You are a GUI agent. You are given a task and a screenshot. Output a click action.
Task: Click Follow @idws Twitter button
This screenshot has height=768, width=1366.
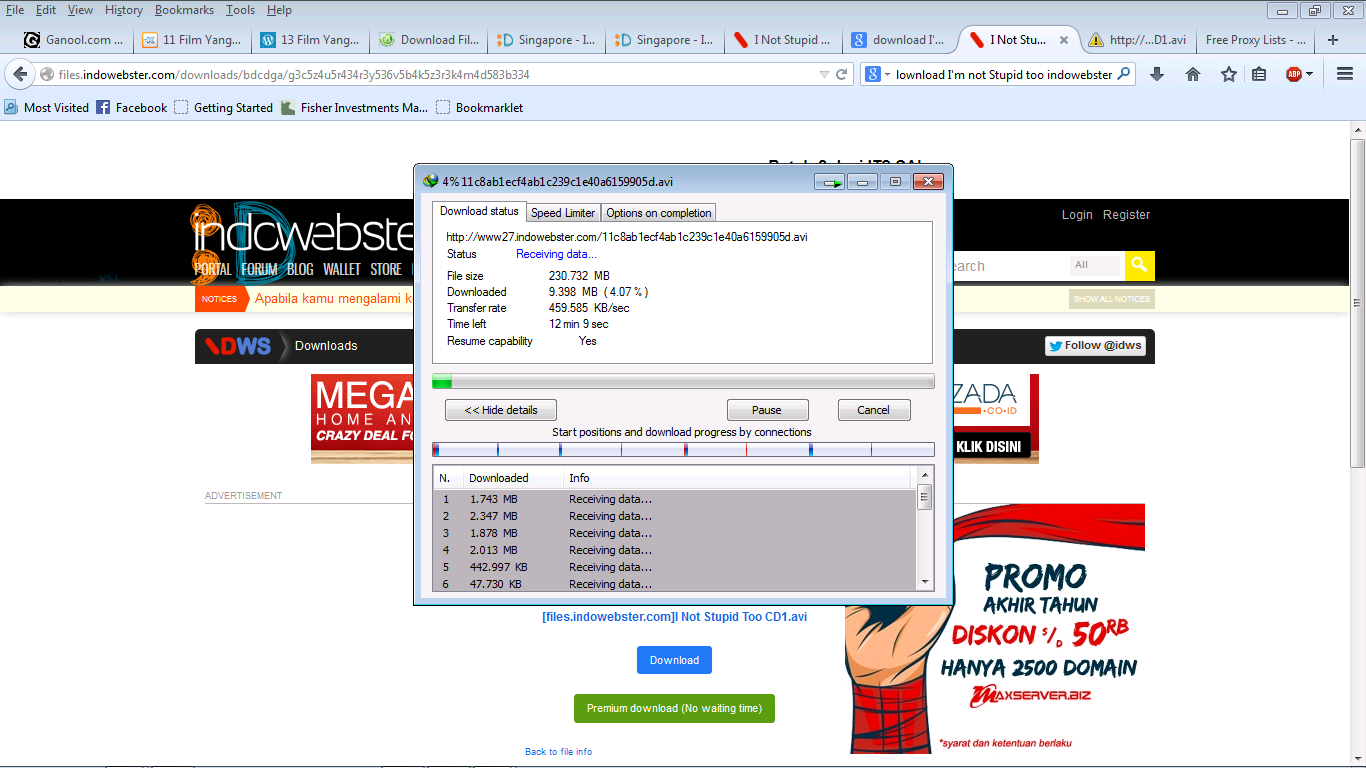click(x=1095, y=345)
